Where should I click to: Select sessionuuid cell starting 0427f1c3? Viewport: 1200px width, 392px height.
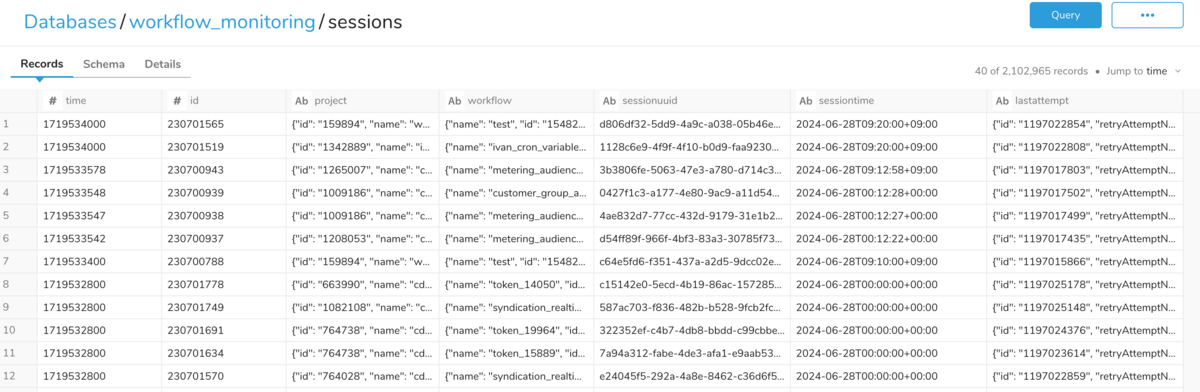tap(692, 192)
